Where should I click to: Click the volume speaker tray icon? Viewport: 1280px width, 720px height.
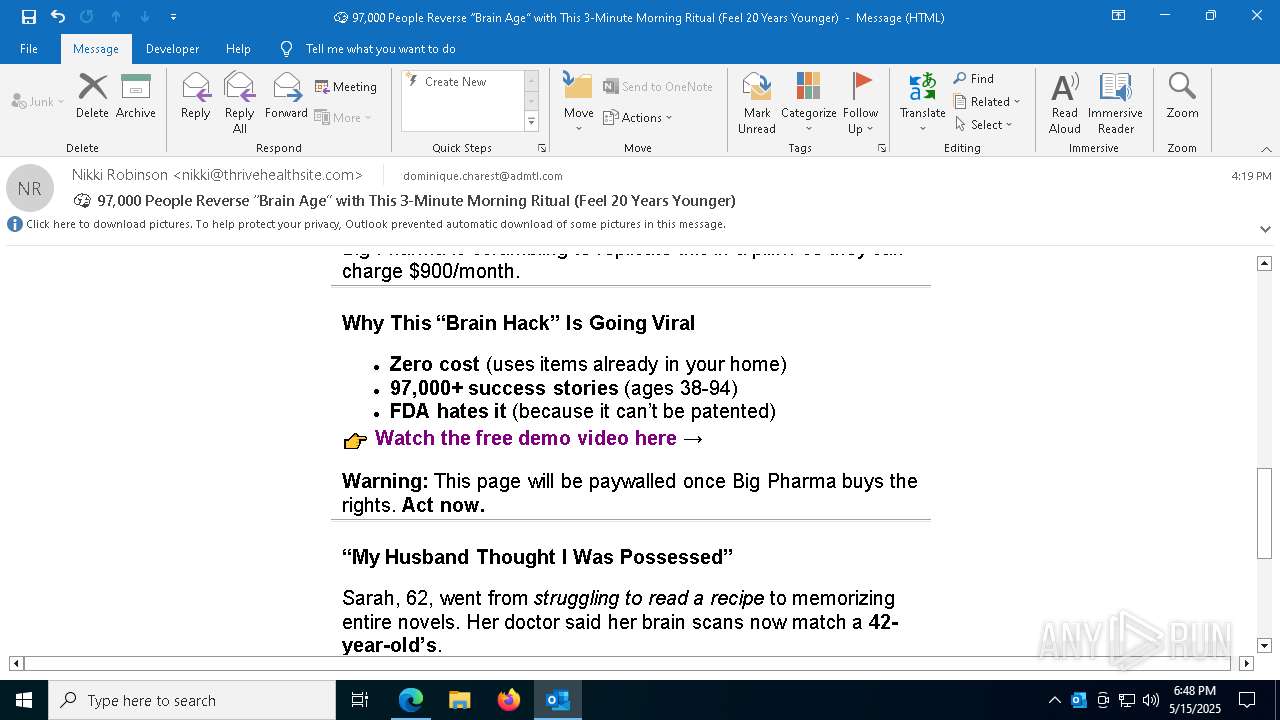[1151, 700]
